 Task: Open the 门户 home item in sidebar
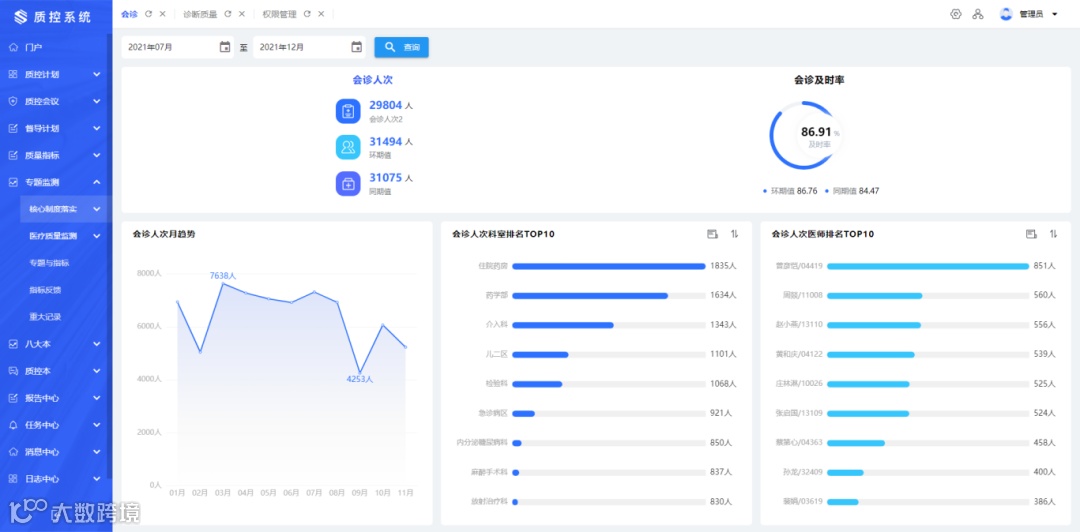coord(55,47)
